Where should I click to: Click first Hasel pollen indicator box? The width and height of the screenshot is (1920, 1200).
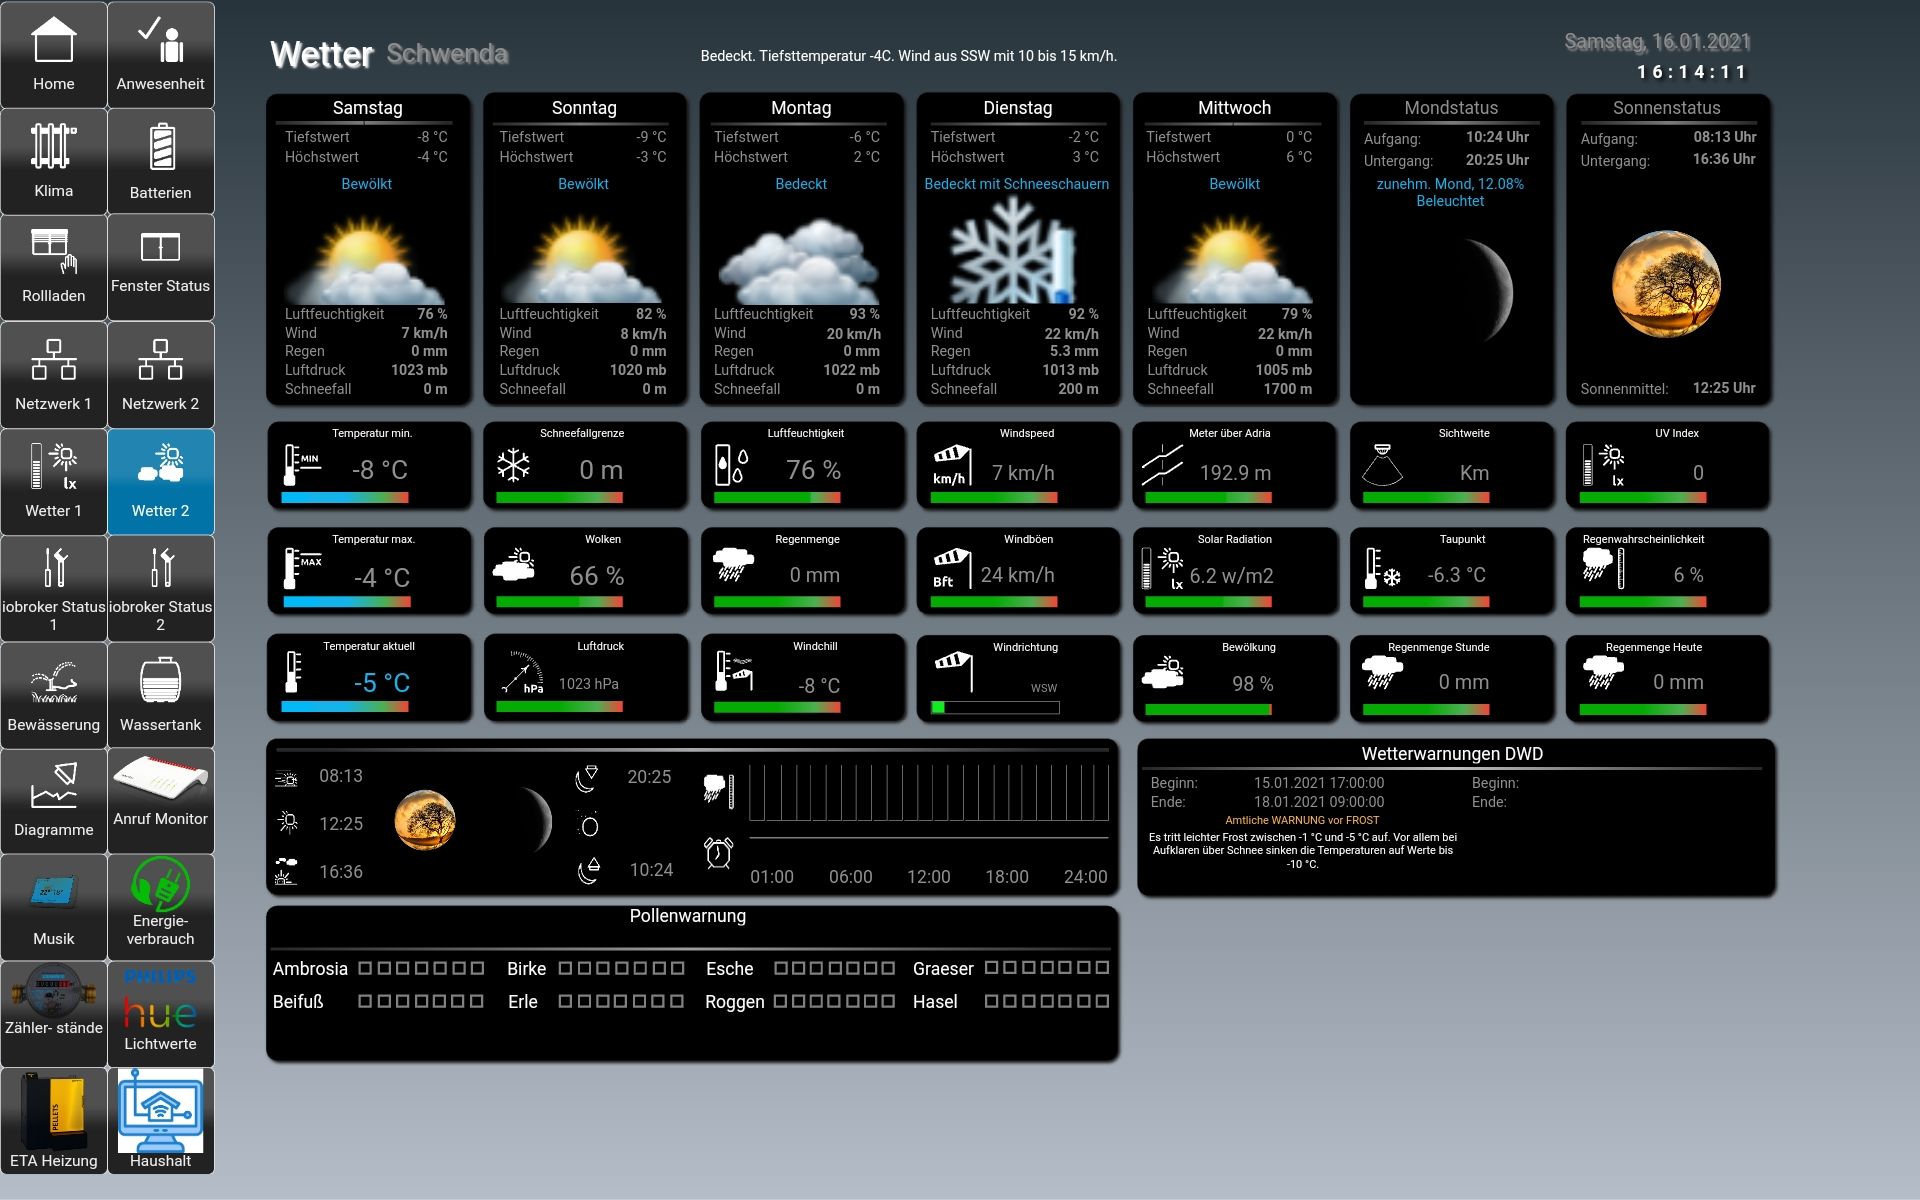click(991, 1001)
